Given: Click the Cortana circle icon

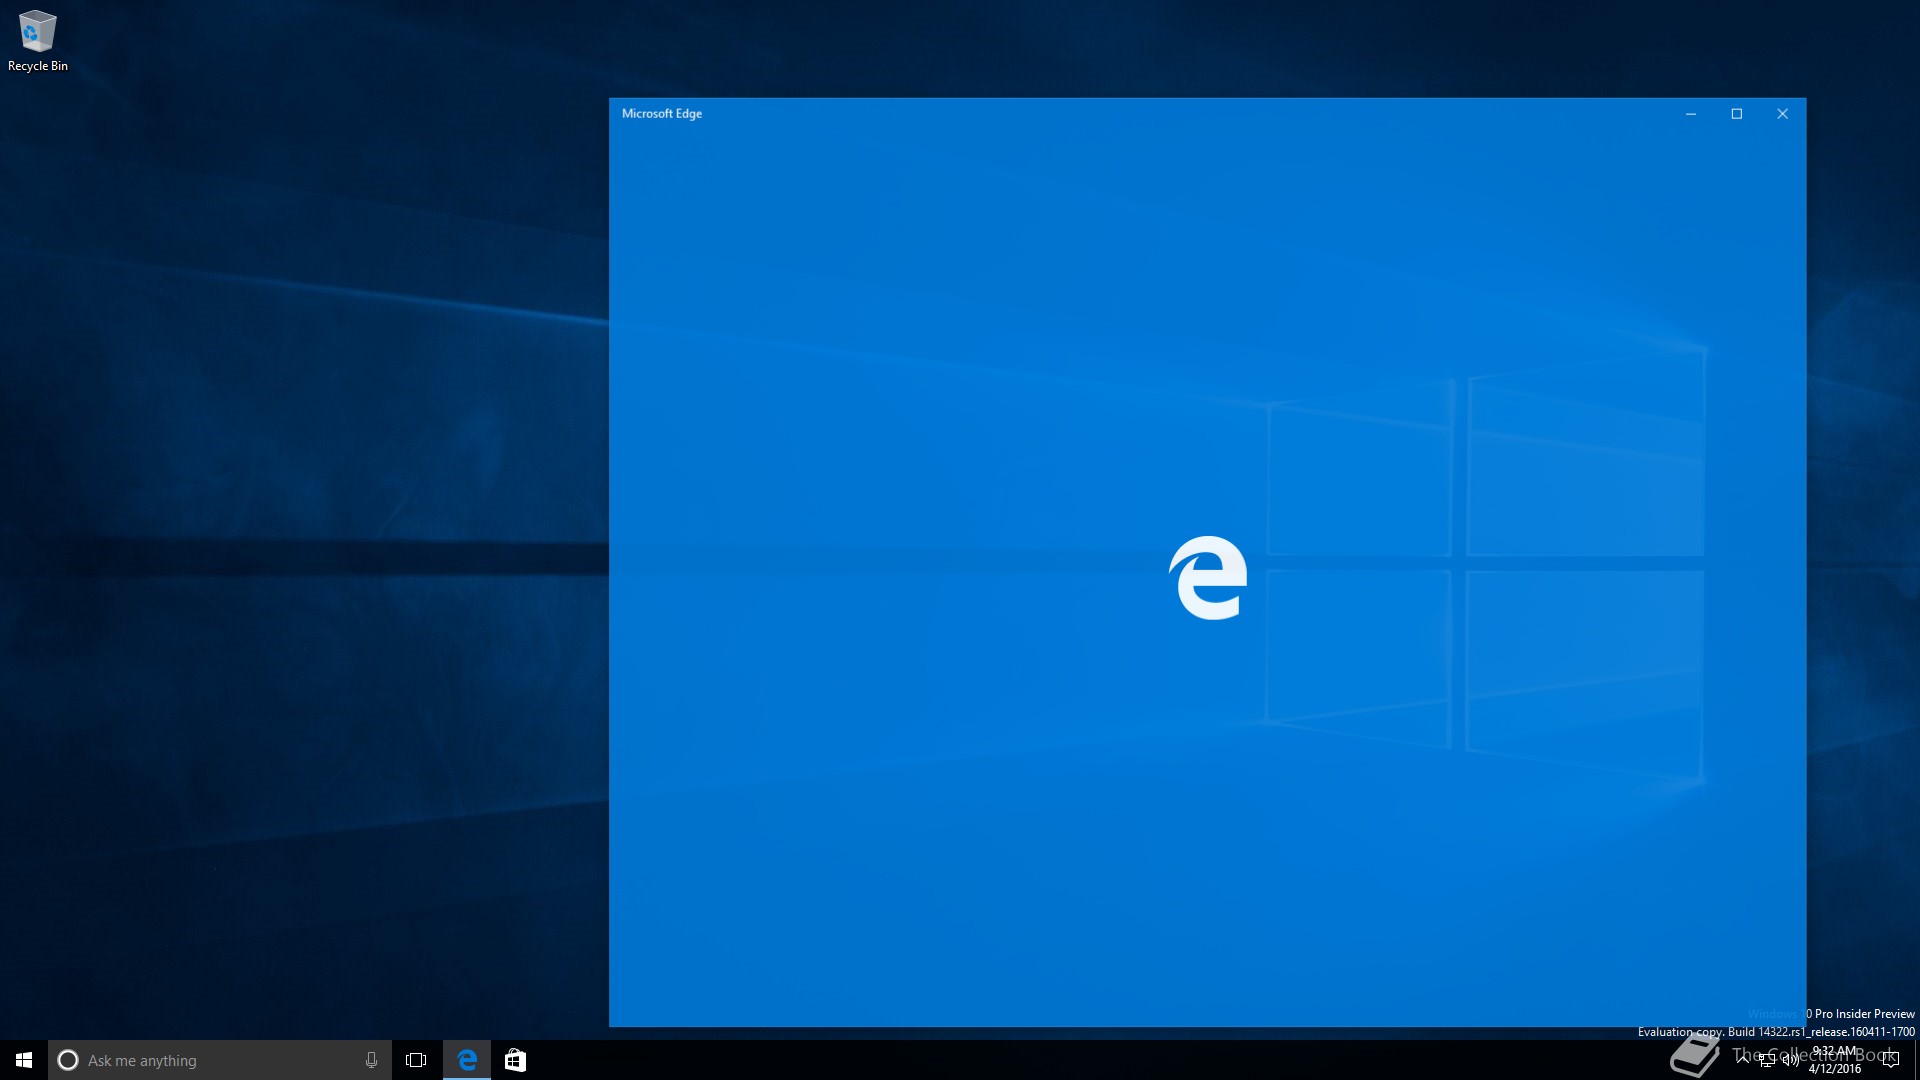Looking at the screenshot, I should (x=68, y=1060).
